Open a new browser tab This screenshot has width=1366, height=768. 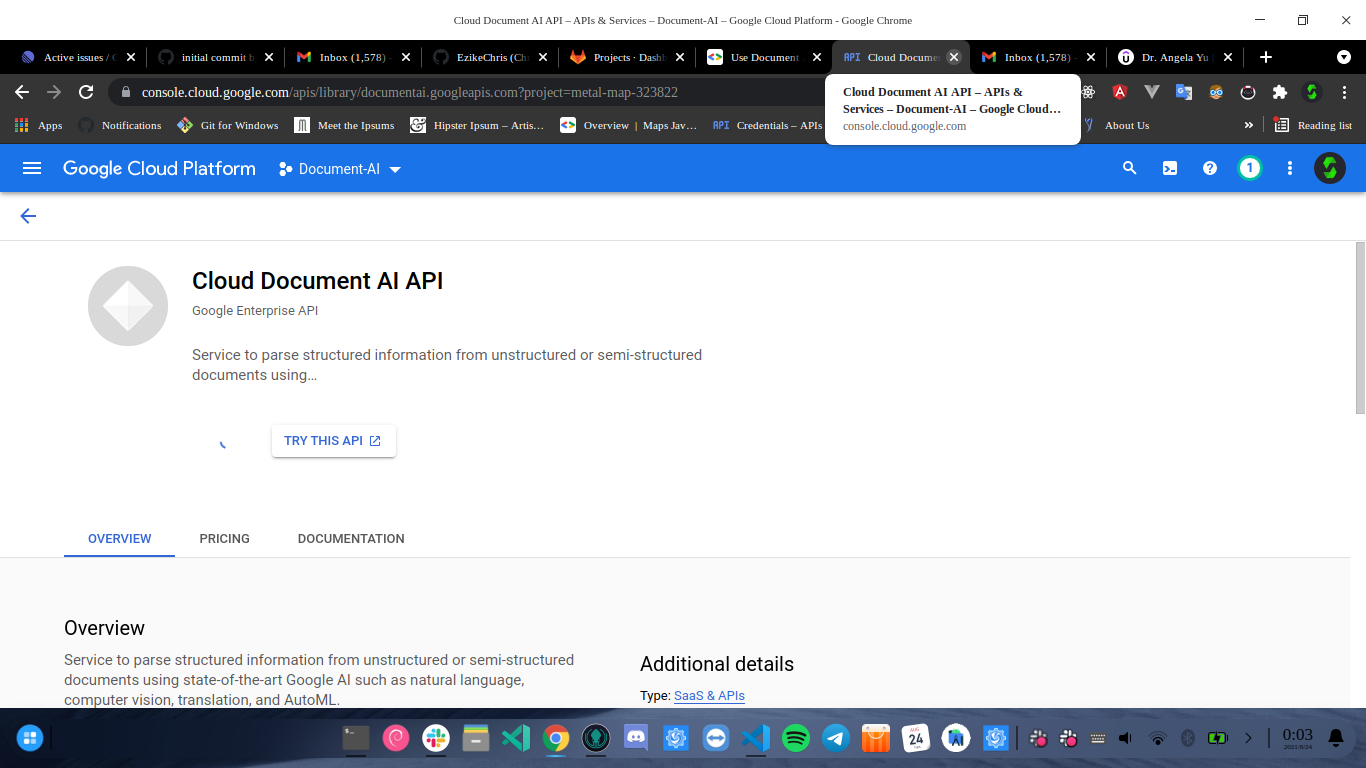click(x=1266, y=57)
